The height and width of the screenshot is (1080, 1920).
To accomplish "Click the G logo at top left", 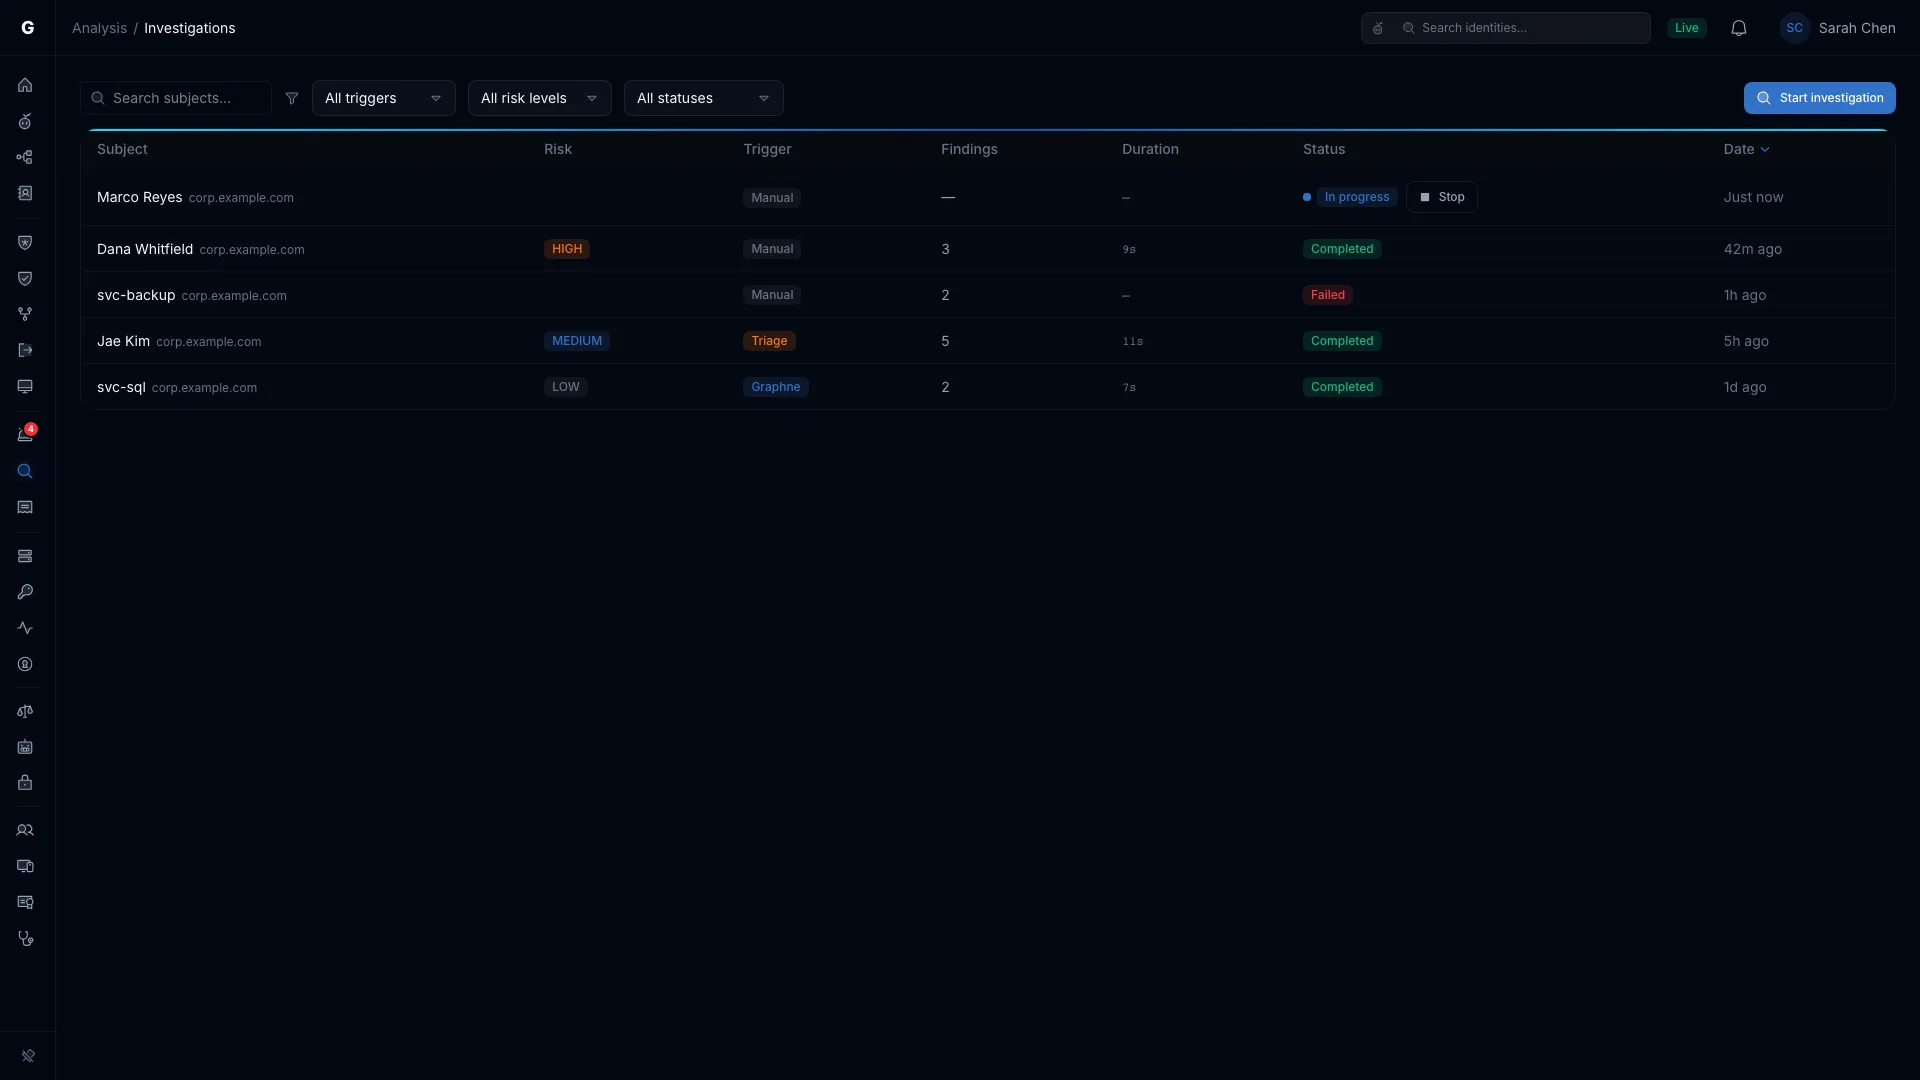I will [28, 28].
